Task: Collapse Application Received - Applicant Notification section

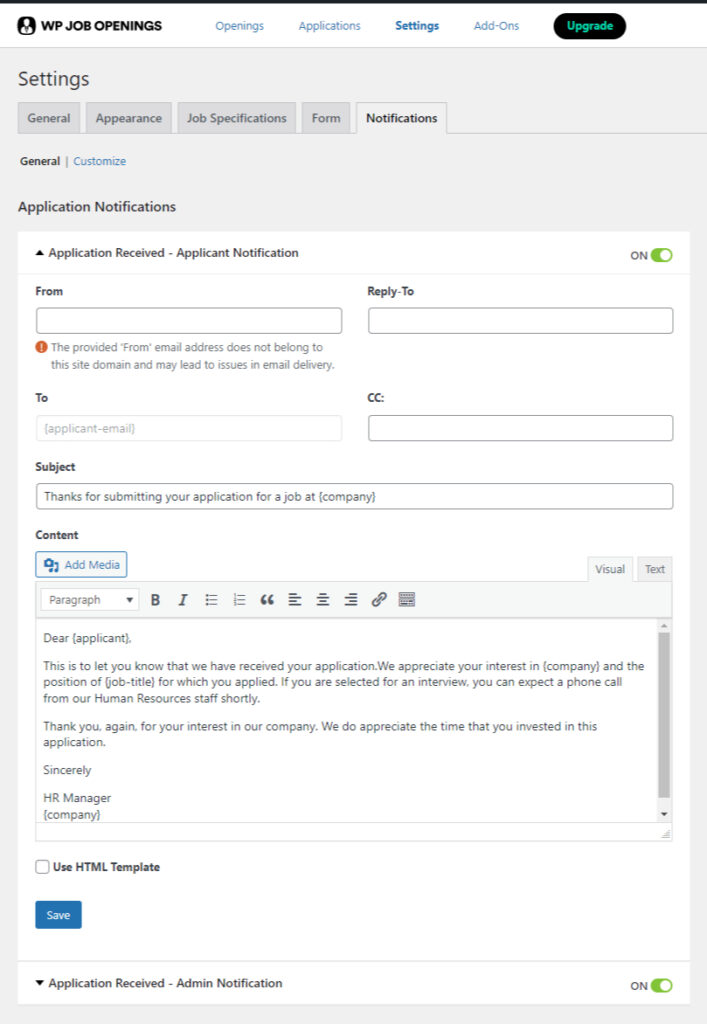Action: [x=167, y=253]
